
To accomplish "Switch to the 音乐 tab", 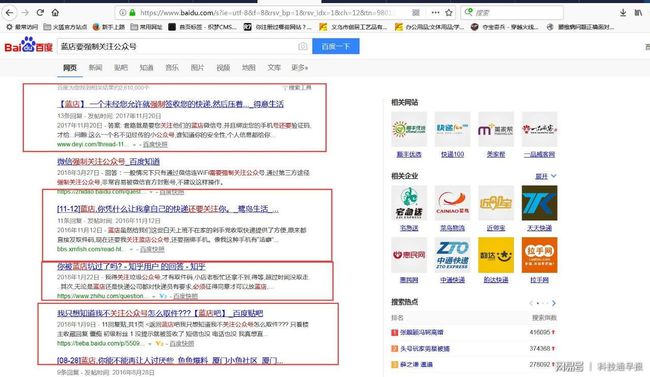I will 172,67.
